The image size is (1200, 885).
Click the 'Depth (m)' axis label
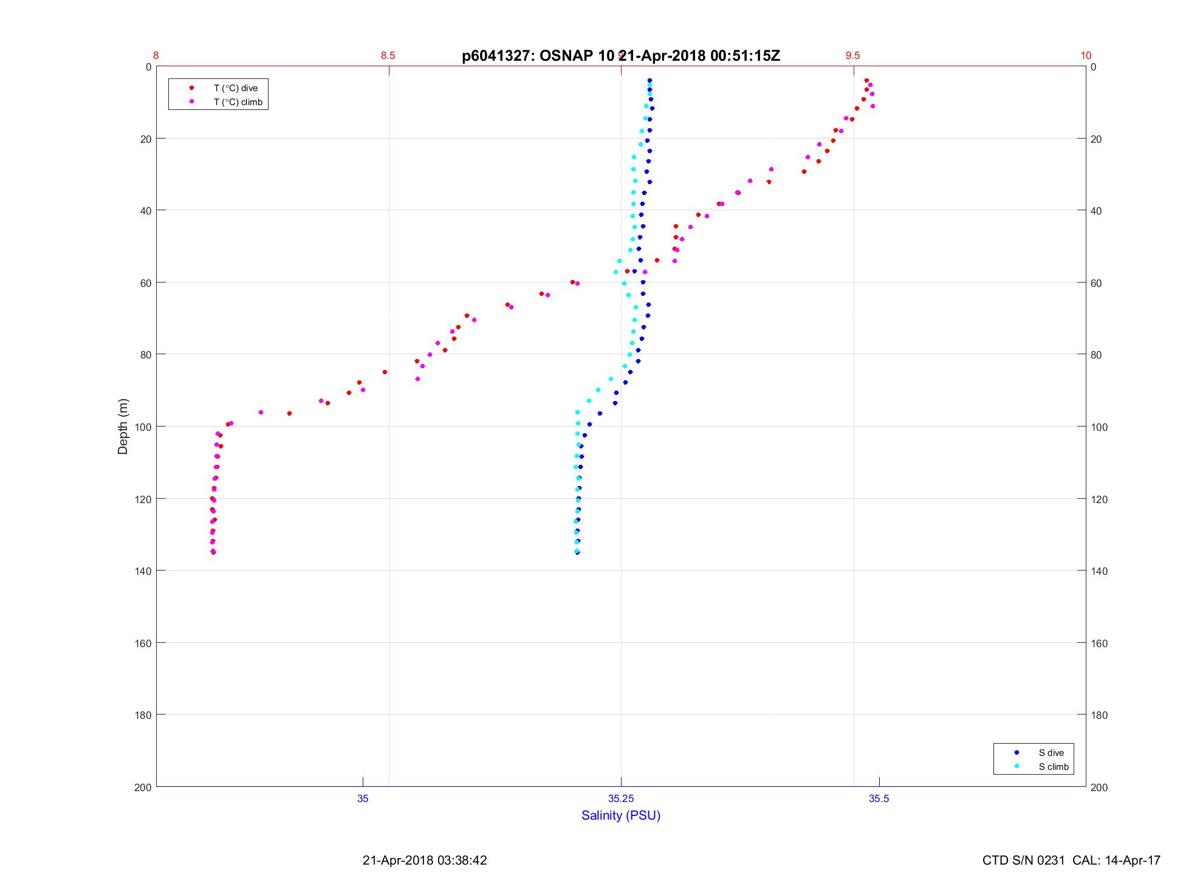(124, 427)
